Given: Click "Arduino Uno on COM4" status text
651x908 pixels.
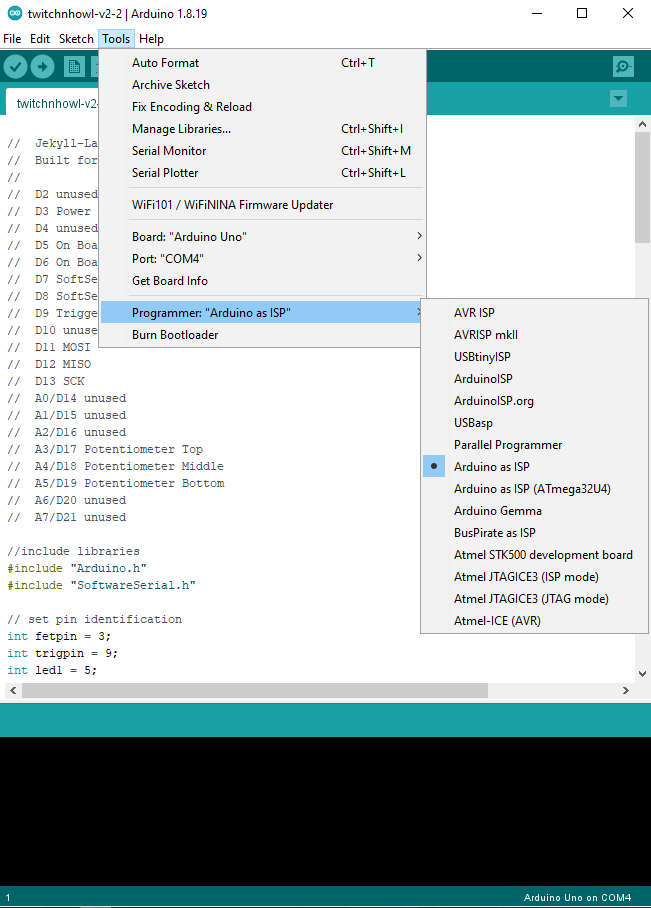Looking at the screenshot, I should [577, 898].
